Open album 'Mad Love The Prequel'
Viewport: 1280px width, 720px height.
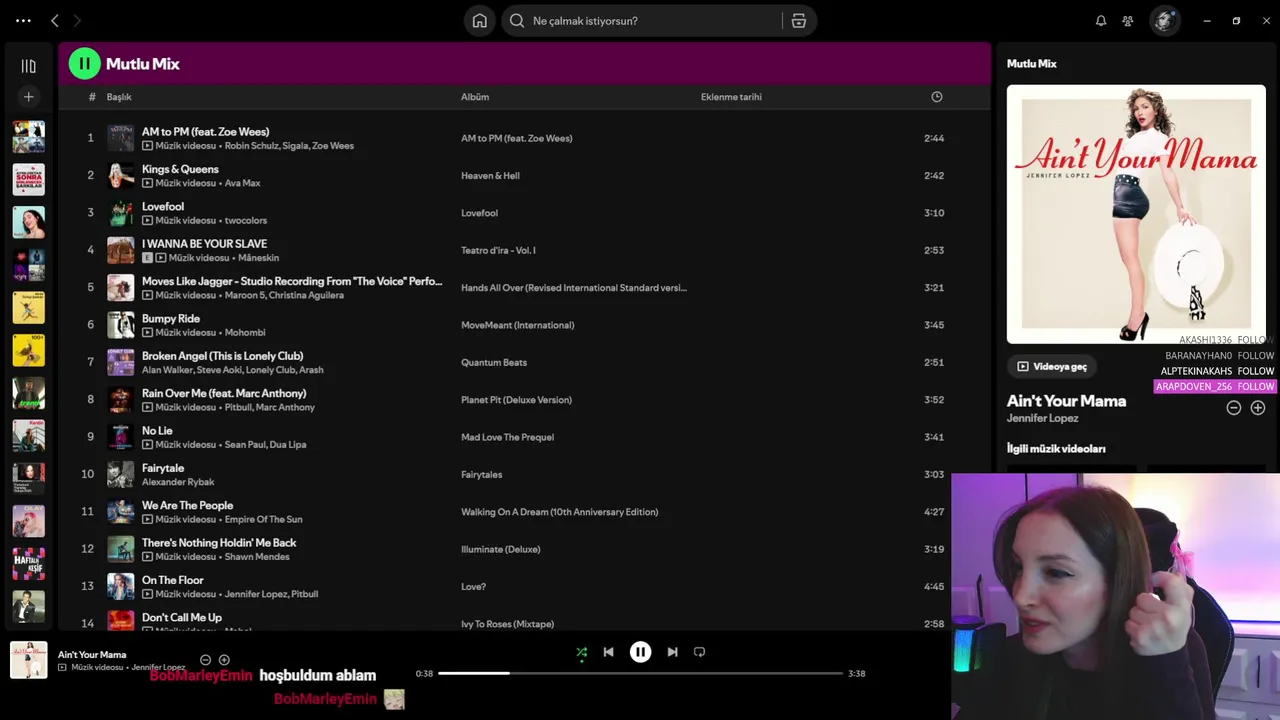click(507, 437)
